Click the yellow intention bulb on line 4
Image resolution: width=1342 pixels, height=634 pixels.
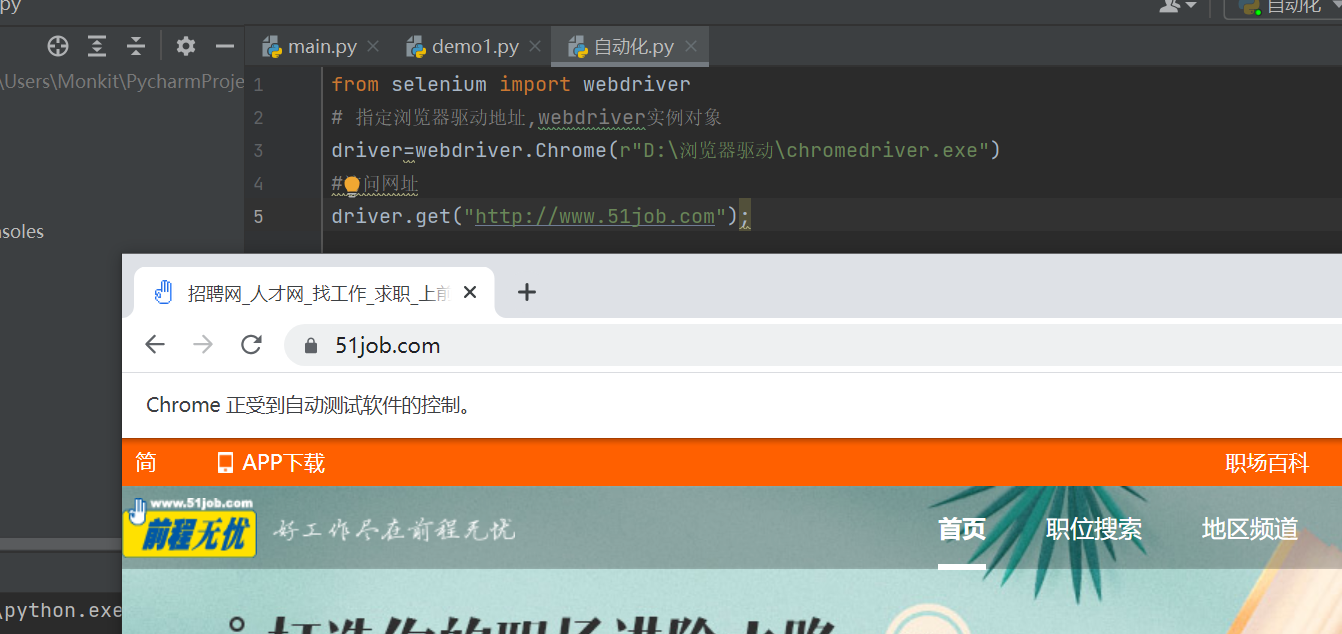click(351, 184)
